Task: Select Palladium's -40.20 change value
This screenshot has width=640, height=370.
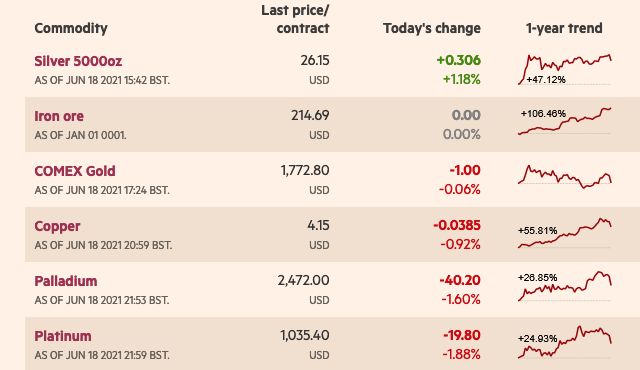Action: (460, 281)
